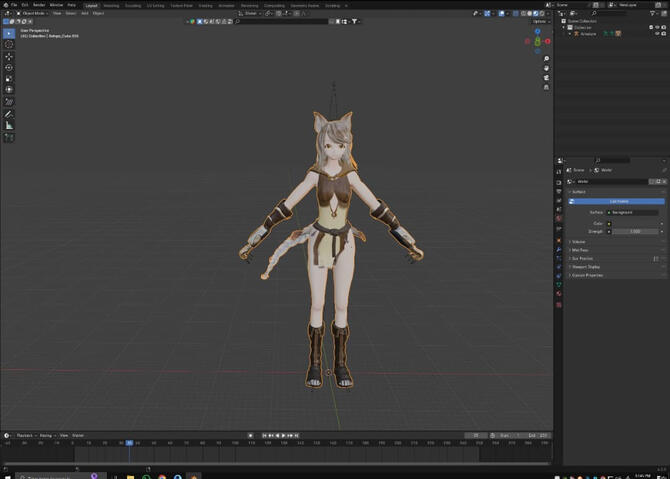
Task: Select the Move tool
Action: tap(9, 56)
